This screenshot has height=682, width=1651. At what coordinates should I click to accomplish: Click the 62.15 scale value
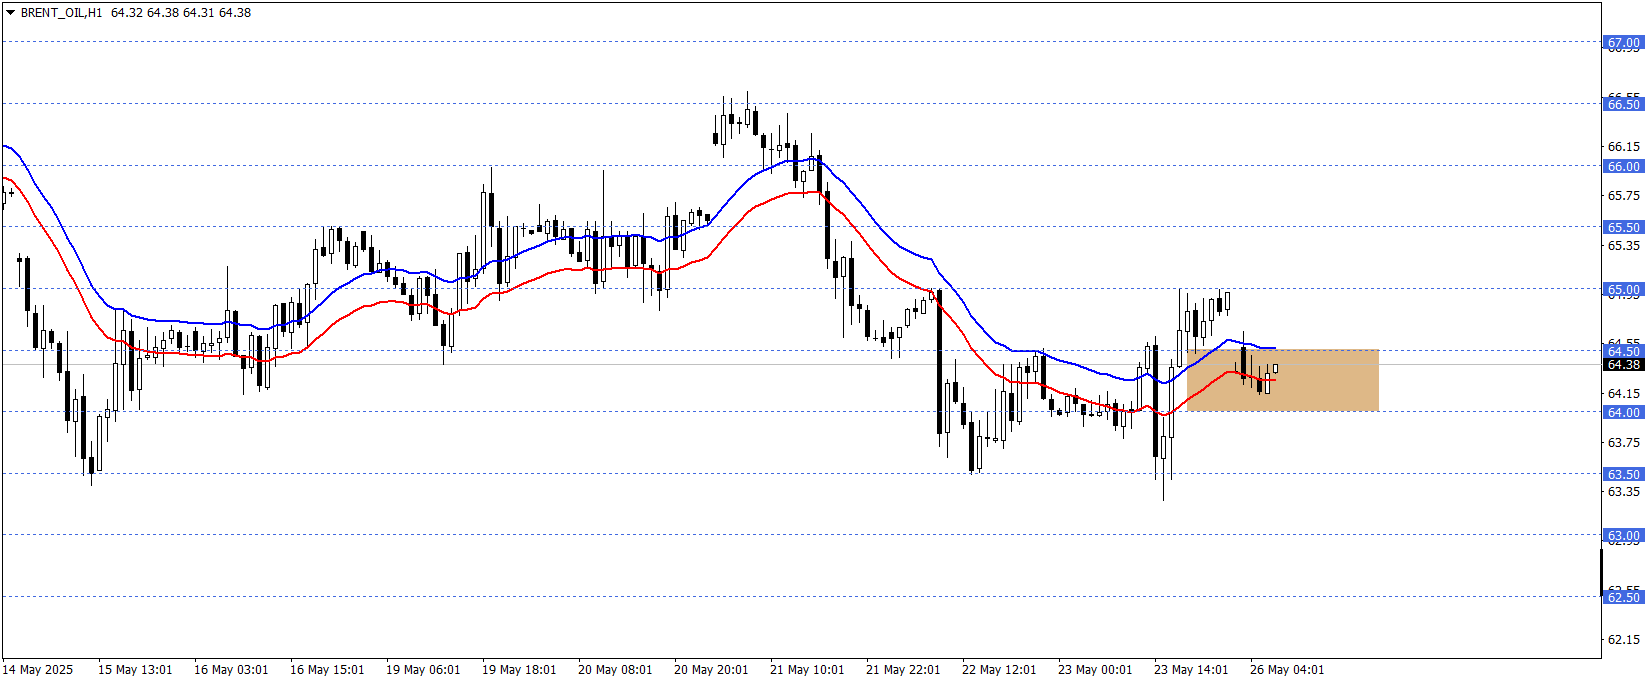point(1624,639)
